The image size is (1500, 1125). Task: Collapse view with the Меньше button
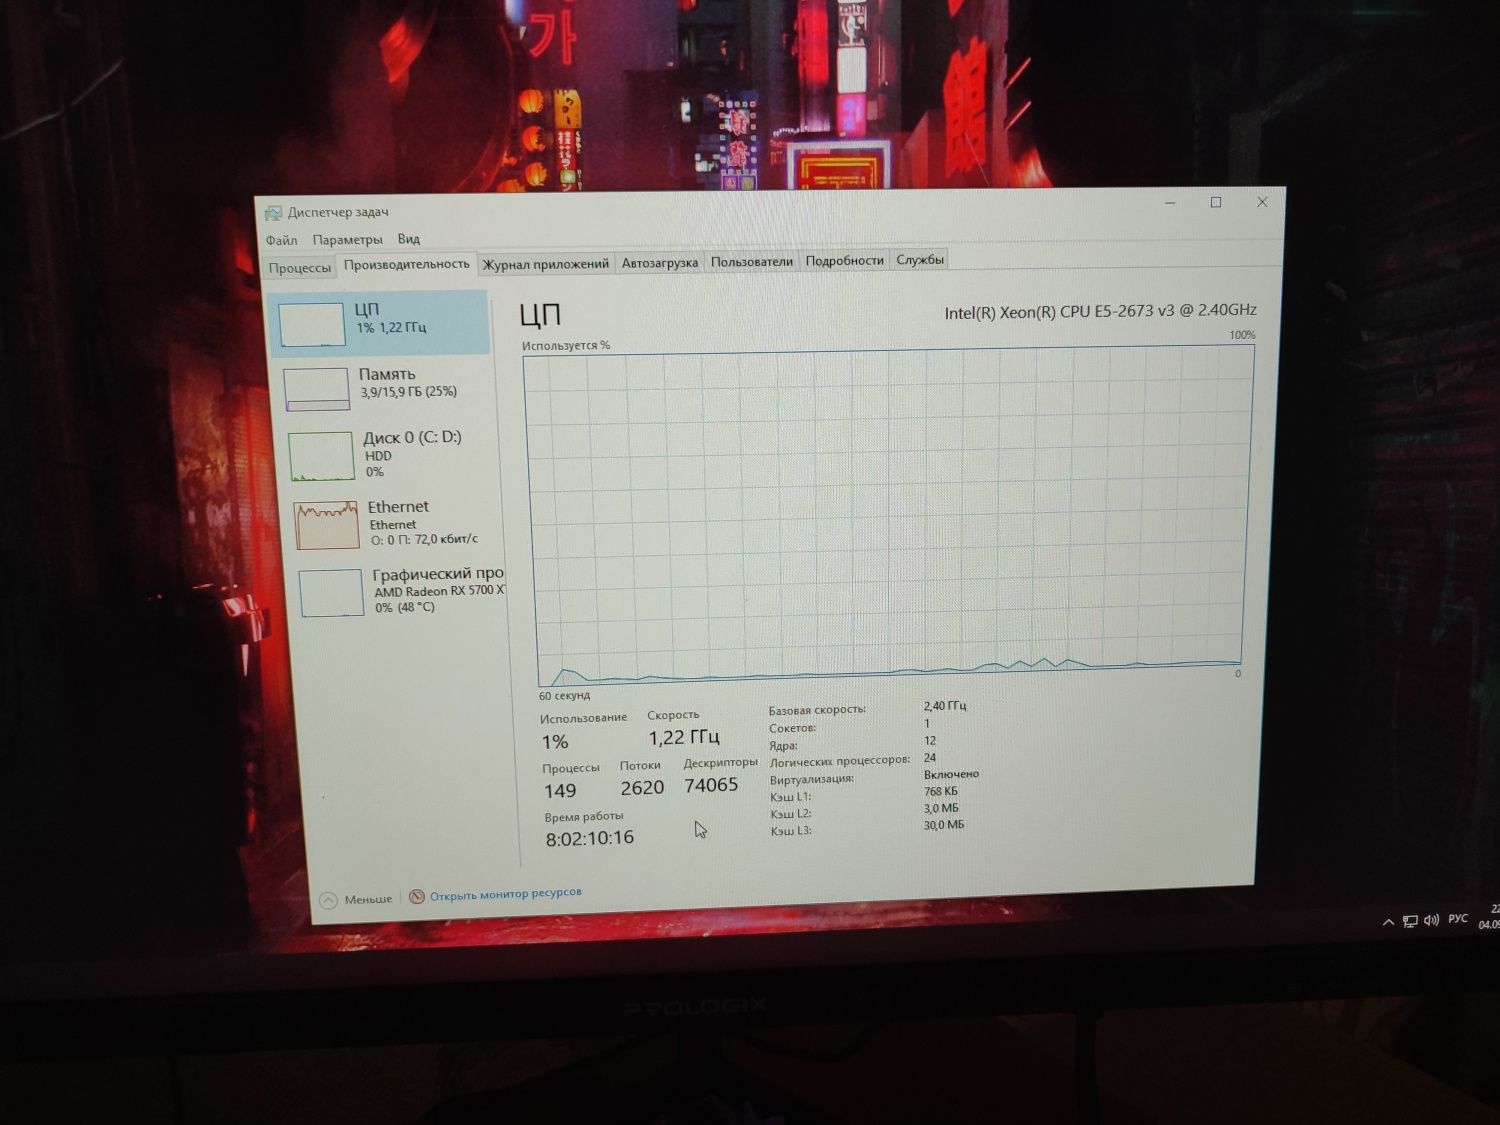point(368,899)
